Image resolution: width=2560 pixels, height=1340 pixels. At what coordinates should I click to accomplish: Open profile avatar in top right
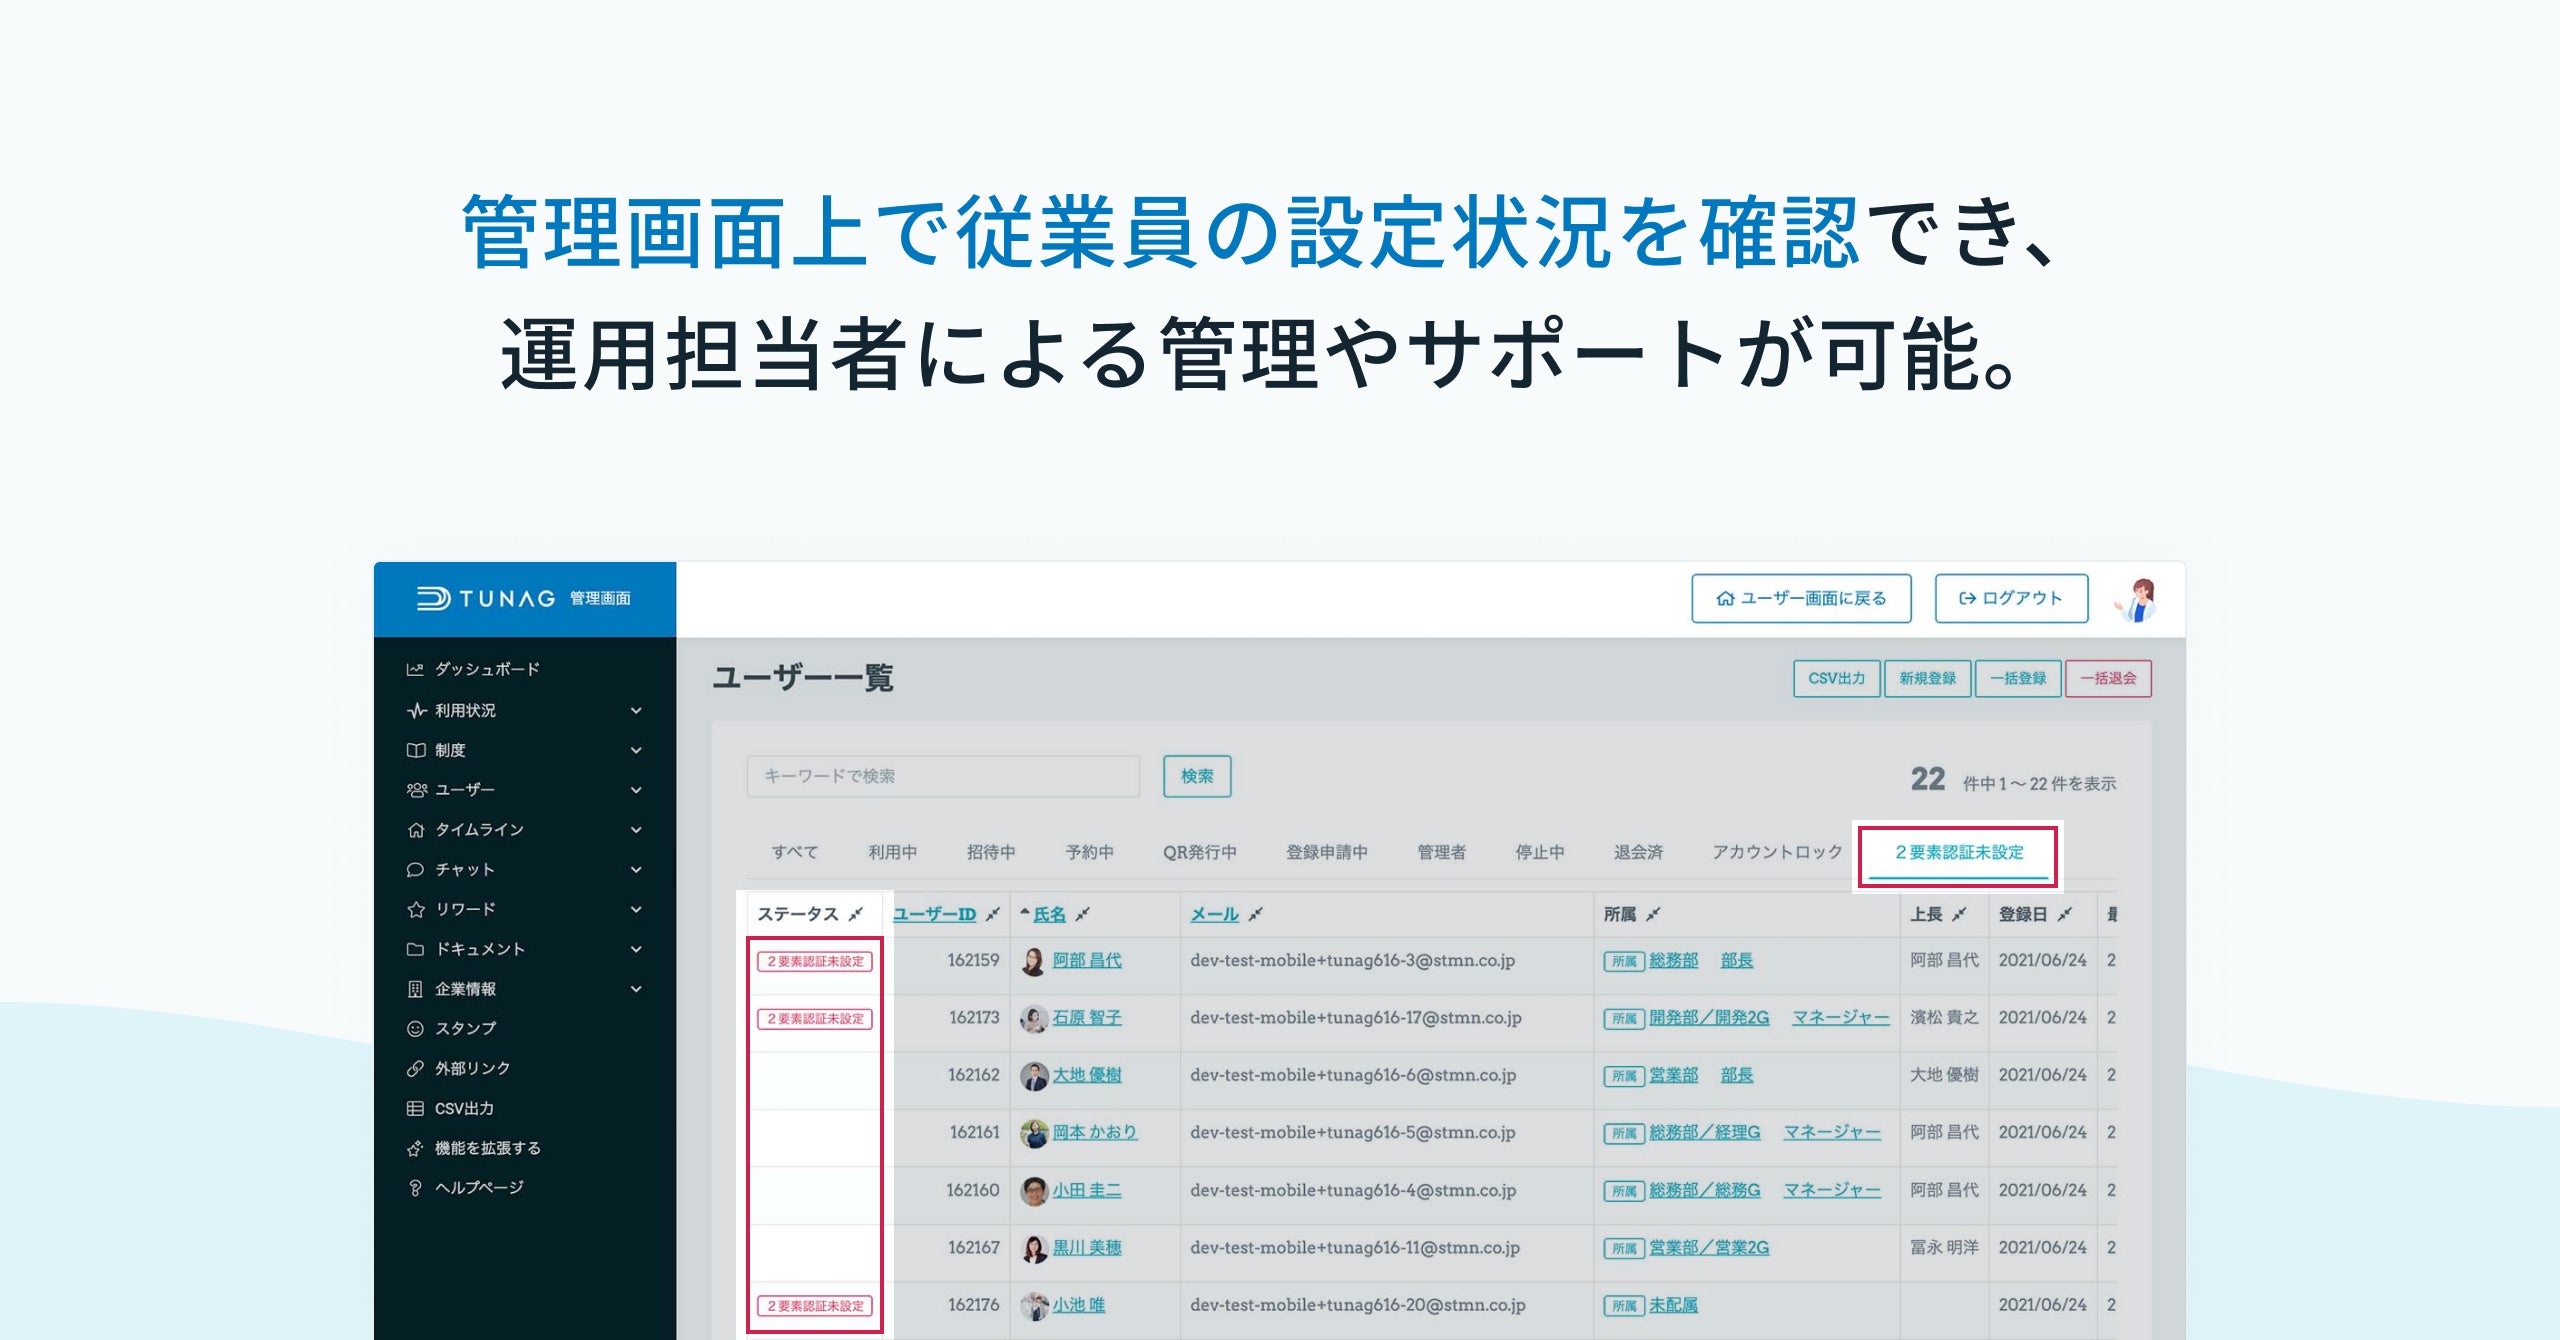click(x=2137, y=599)
